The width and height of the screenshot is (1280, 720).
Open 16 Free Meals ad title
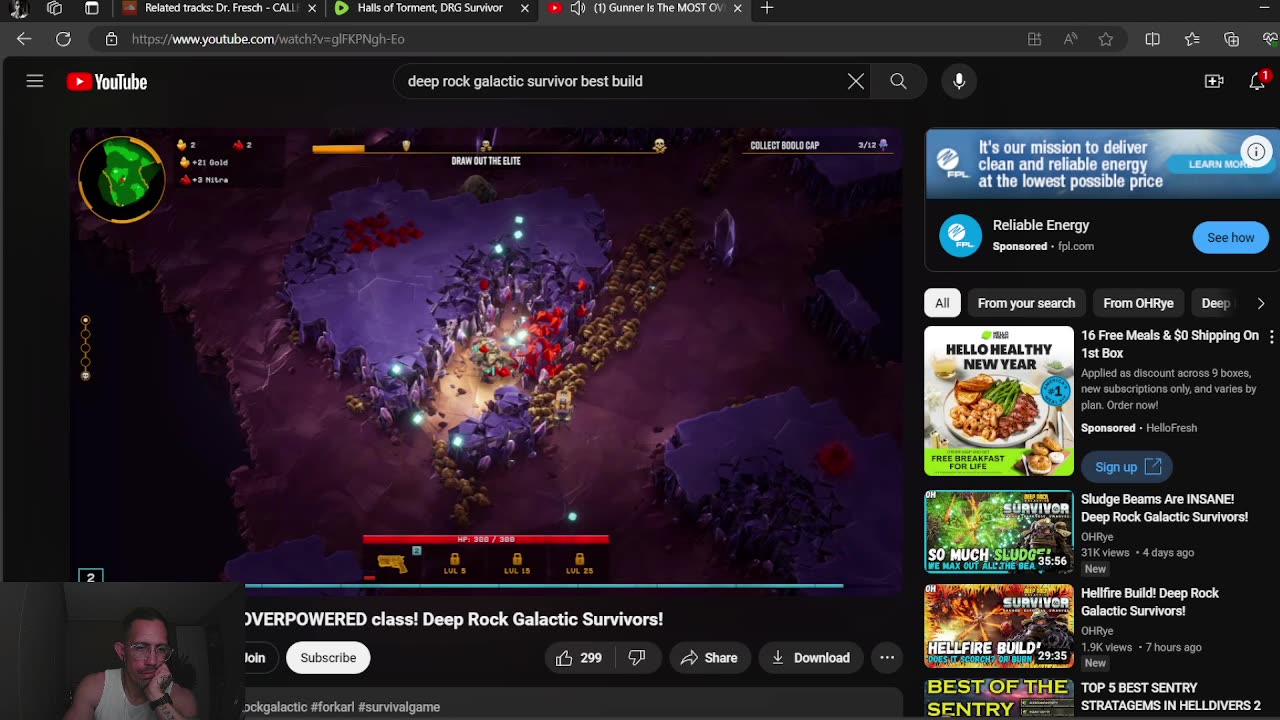pyautogui.click(x=1170, y=344)
